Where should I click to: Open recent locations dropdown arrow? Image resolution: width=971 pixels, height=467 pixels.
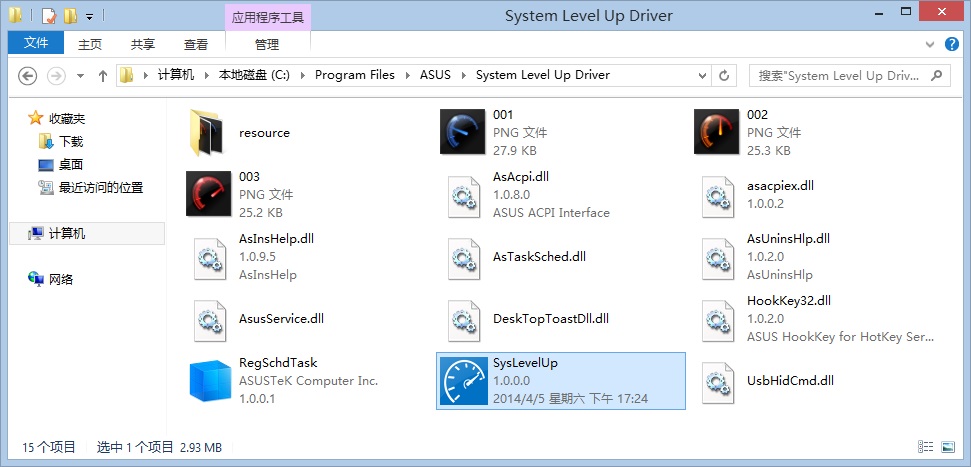80,76
